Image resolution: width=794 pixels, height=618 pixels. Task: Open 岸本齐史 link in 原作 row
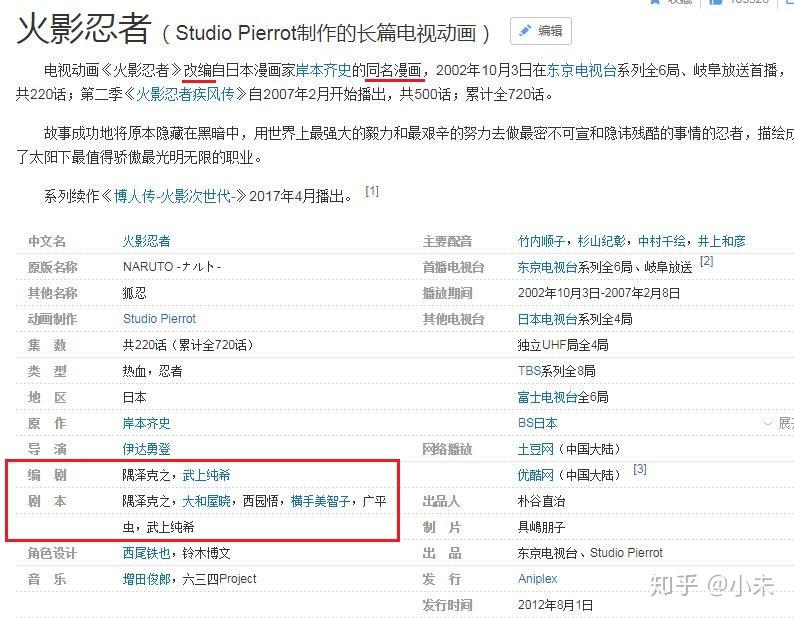coord(146,423)
